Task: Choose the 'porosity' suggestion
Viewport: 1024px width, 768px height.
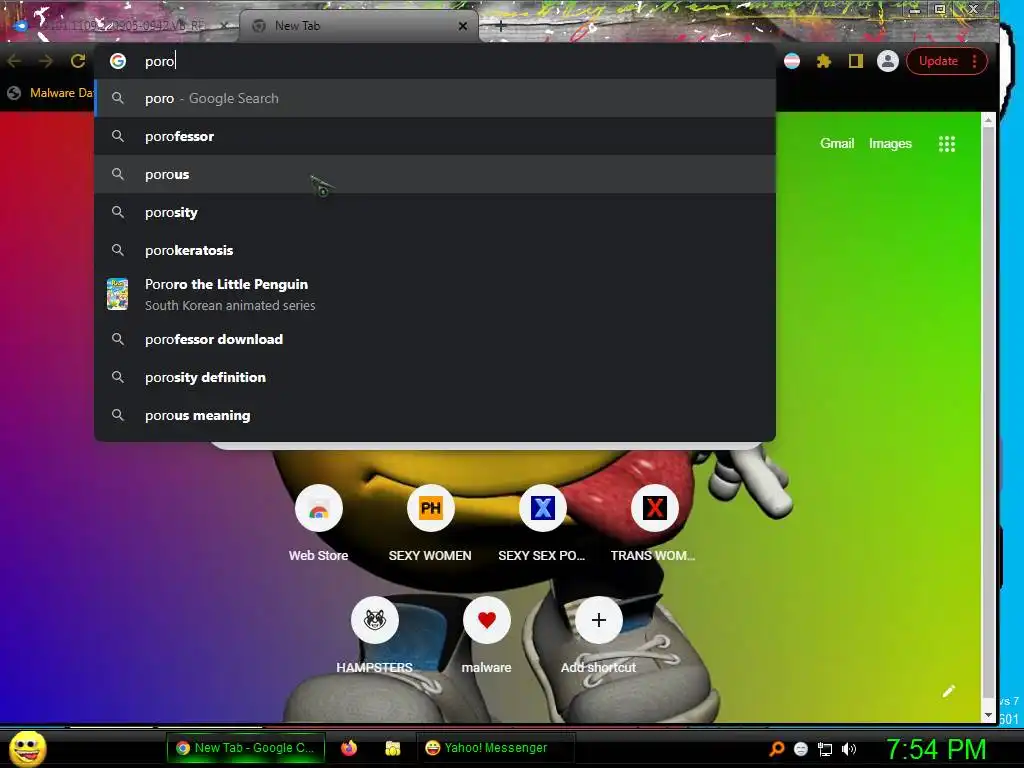Action: (x=435, y=212)
